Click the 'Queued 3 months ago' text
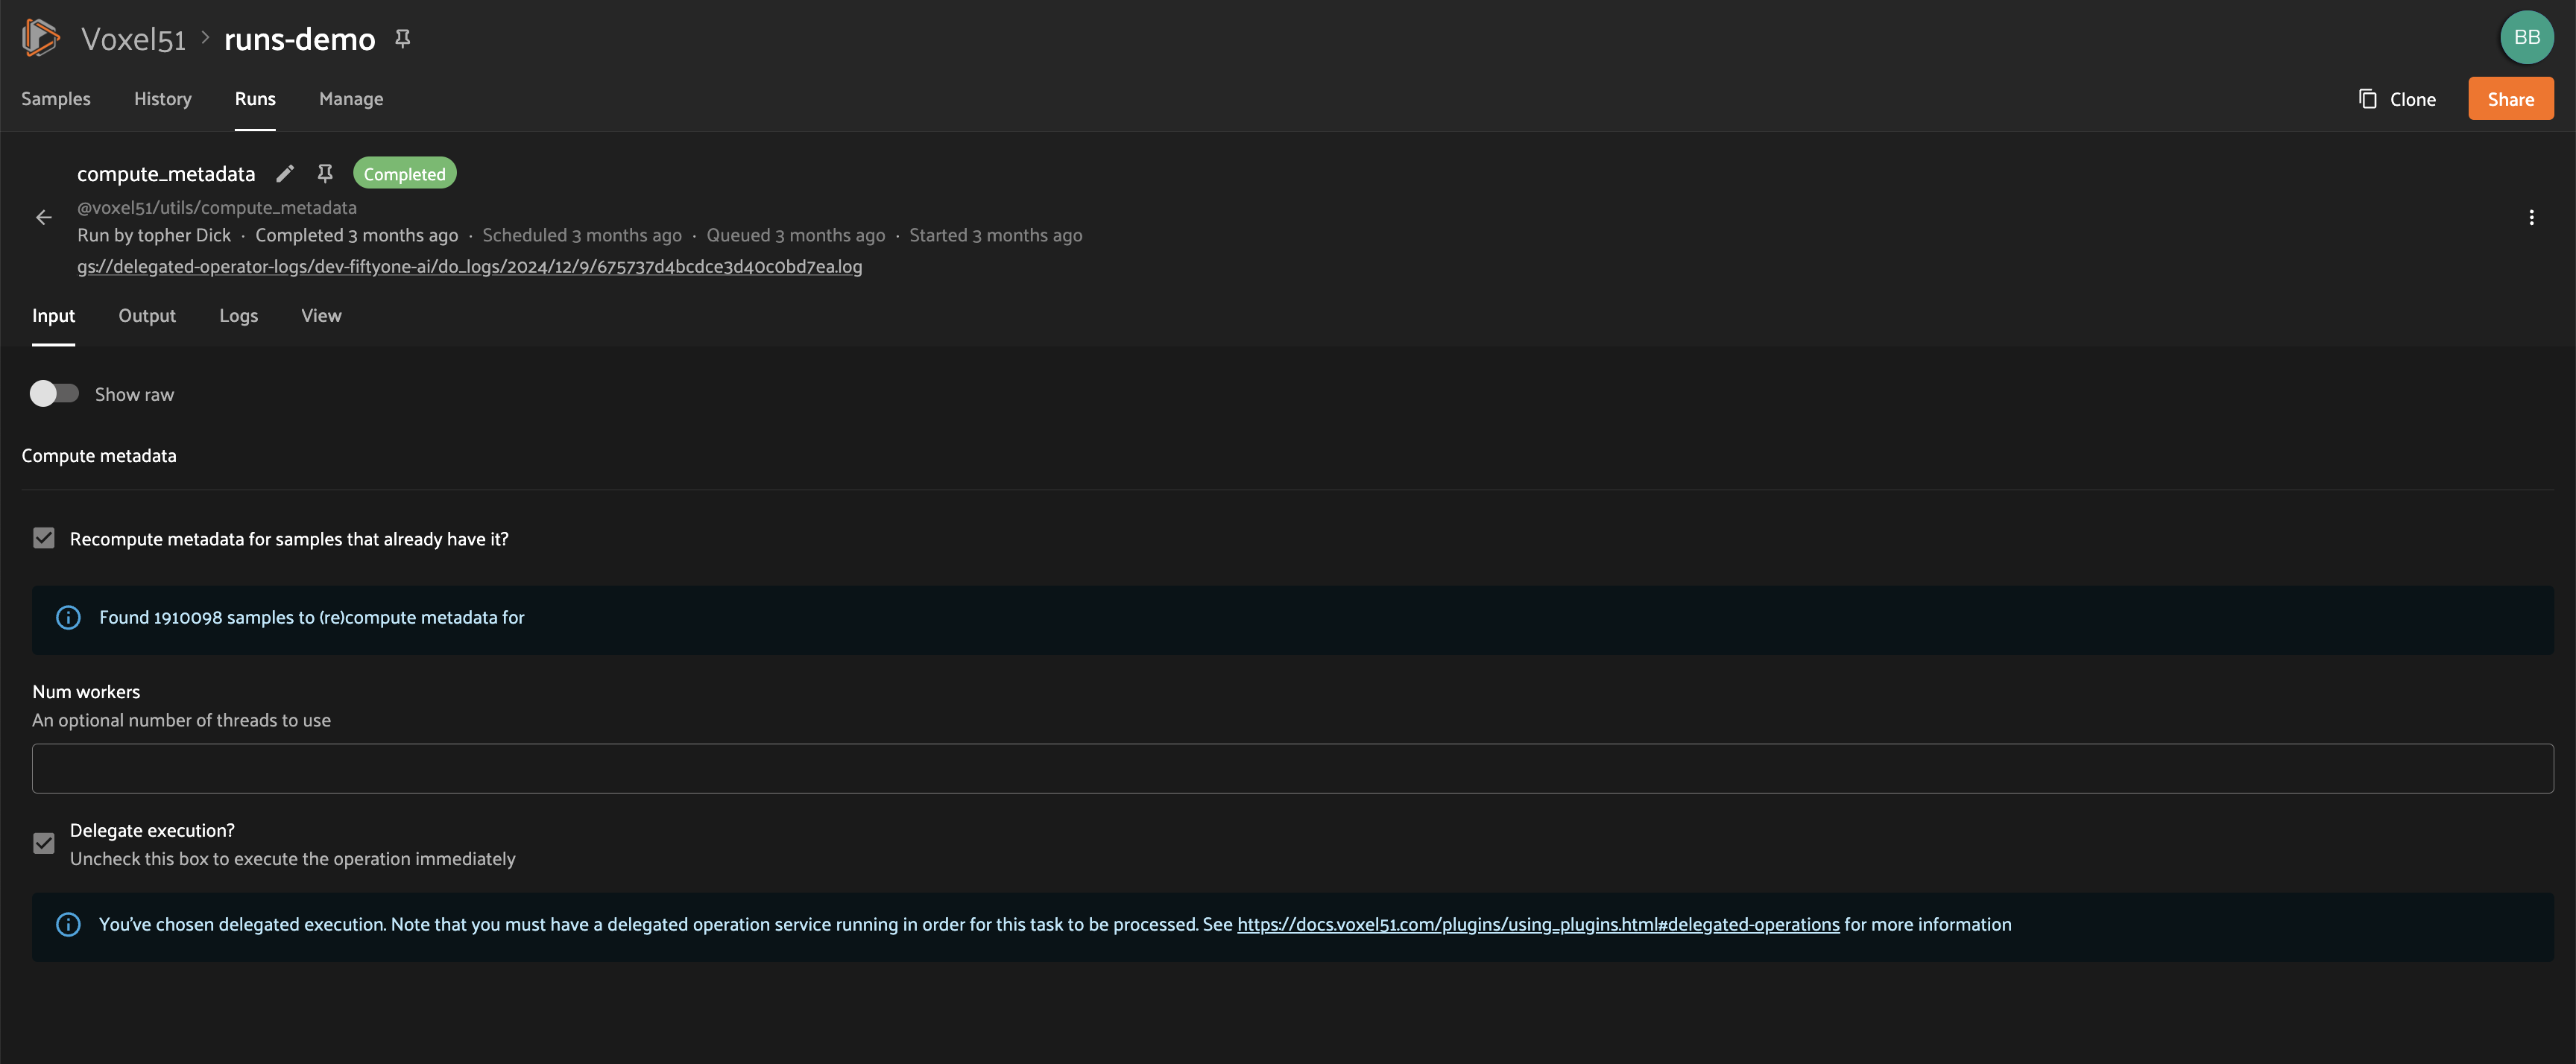The height and width of the screenshot is (1064, 2576). 796,236
